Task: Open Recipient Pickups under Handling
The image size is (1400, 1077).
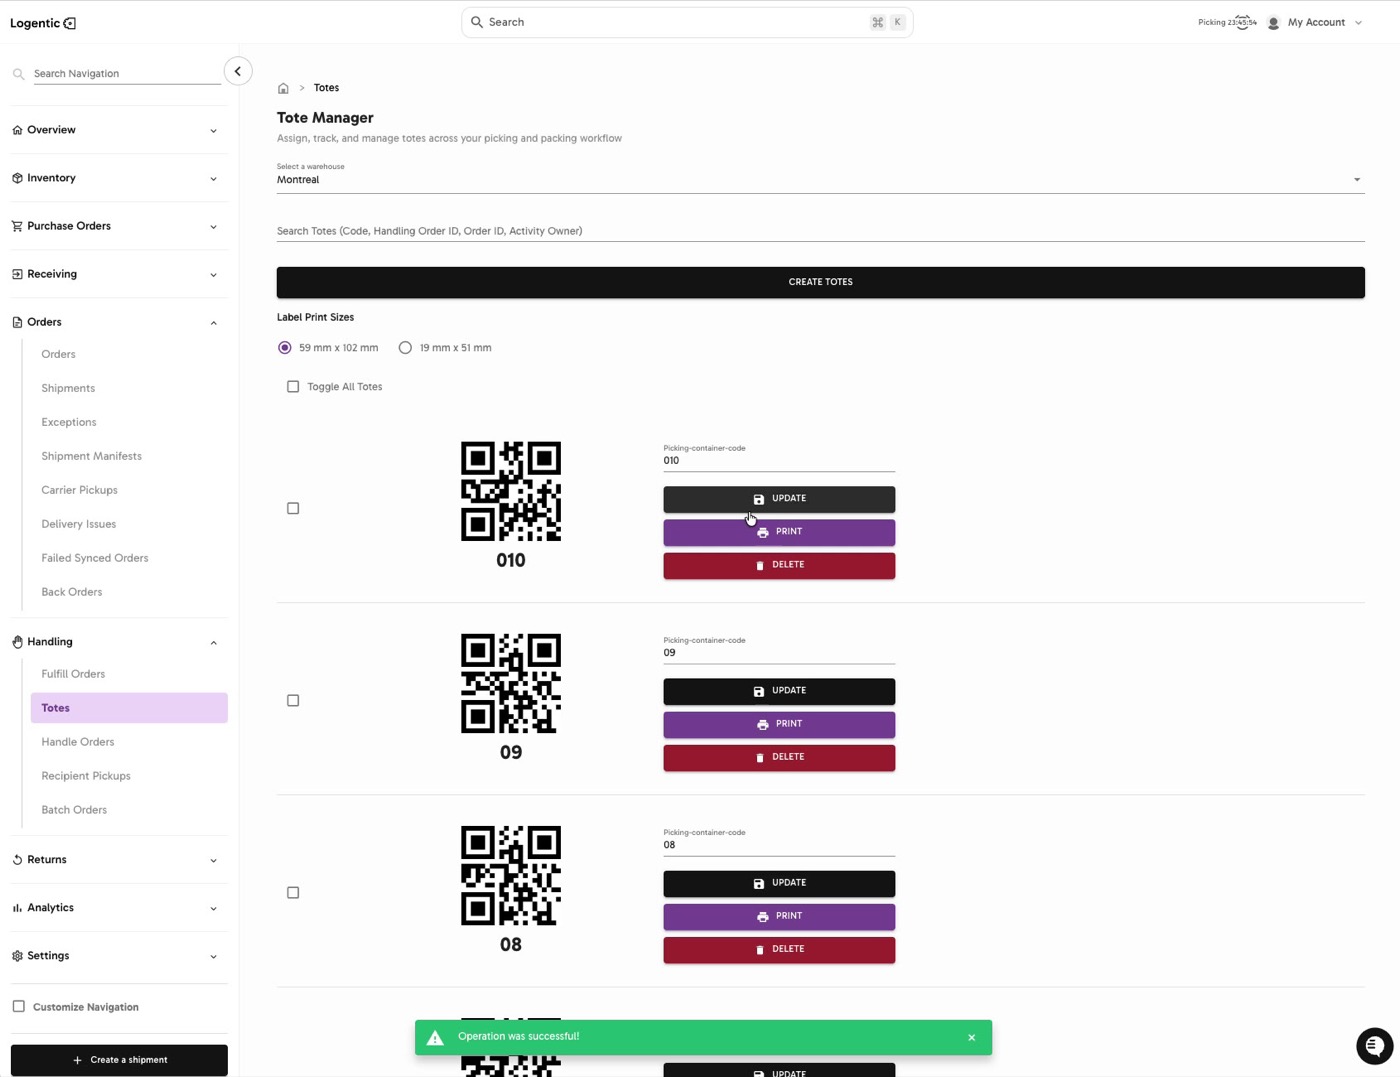Action: tap(86, 776)
